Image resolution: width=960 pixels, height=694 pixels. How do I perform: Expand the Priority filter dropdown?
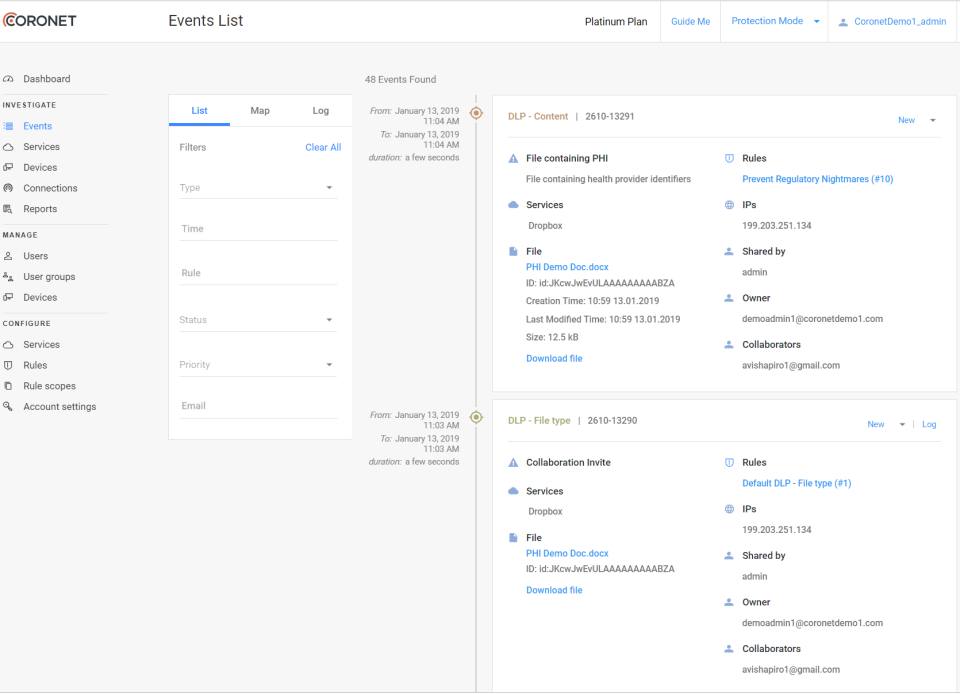pyautogui.click(x=258, y=365)
